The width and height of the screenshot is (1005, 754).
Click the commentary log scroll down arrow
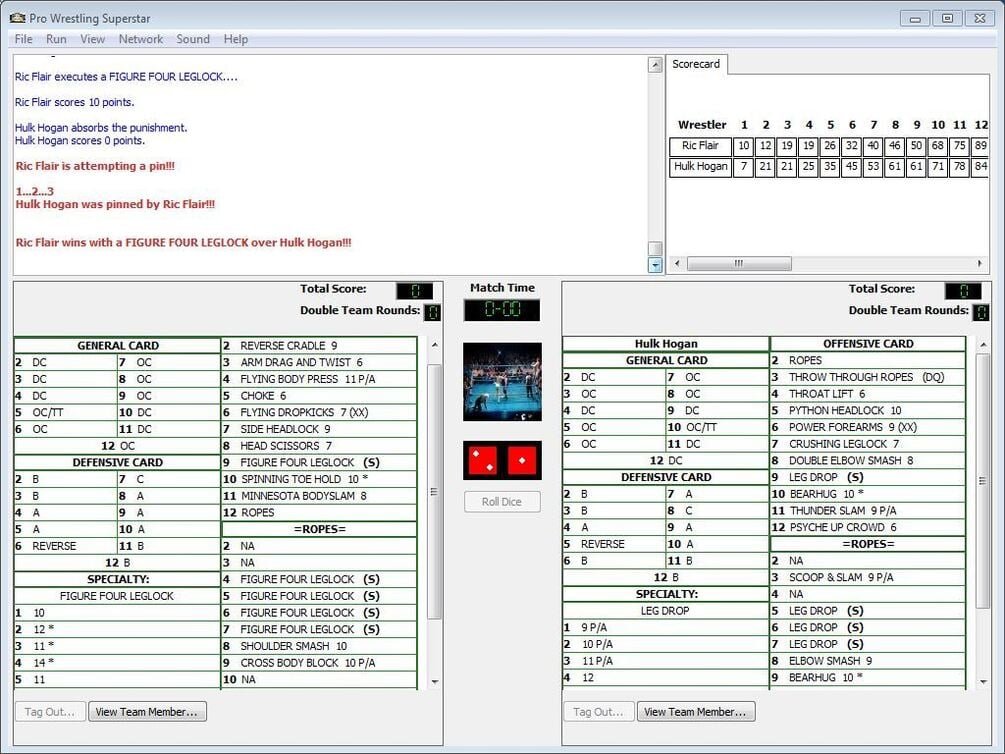[x=655, y=265]
